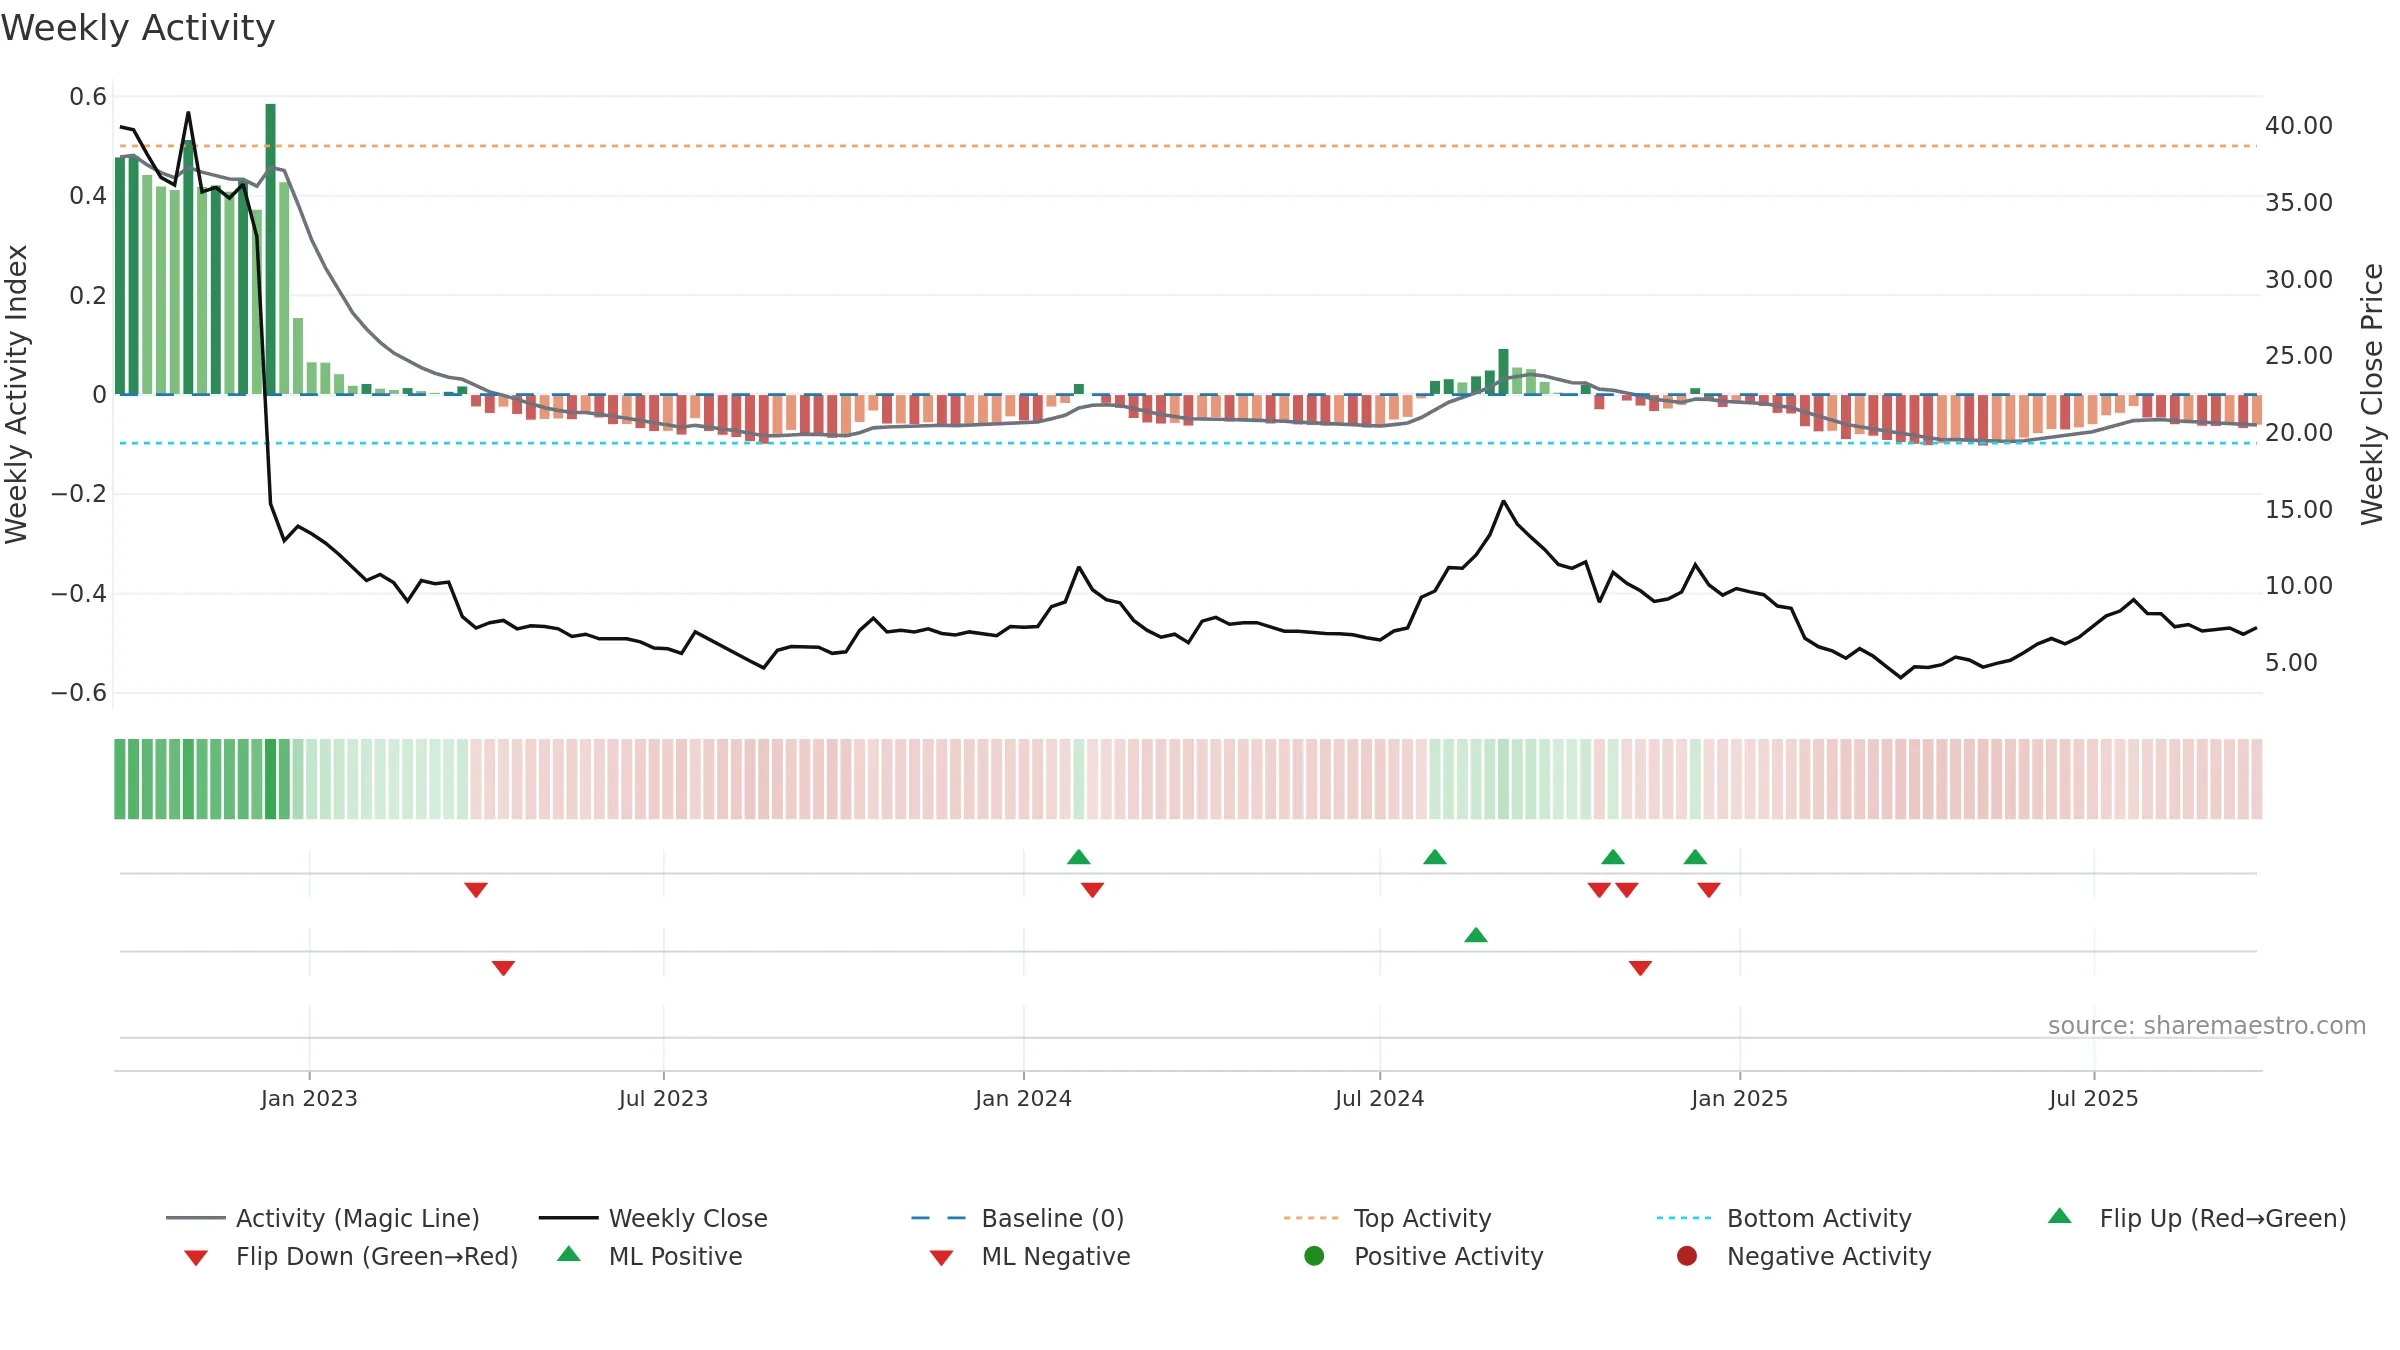Click the last Flip Down triangle before Jan 2025

(1708, 890)
